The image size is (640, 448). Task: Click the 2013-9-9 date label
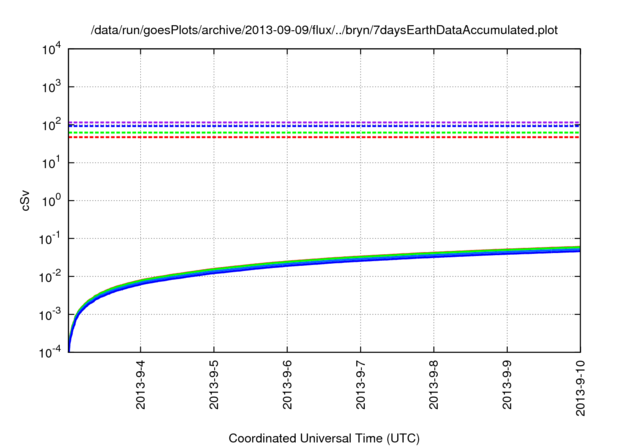coord(507,385)
